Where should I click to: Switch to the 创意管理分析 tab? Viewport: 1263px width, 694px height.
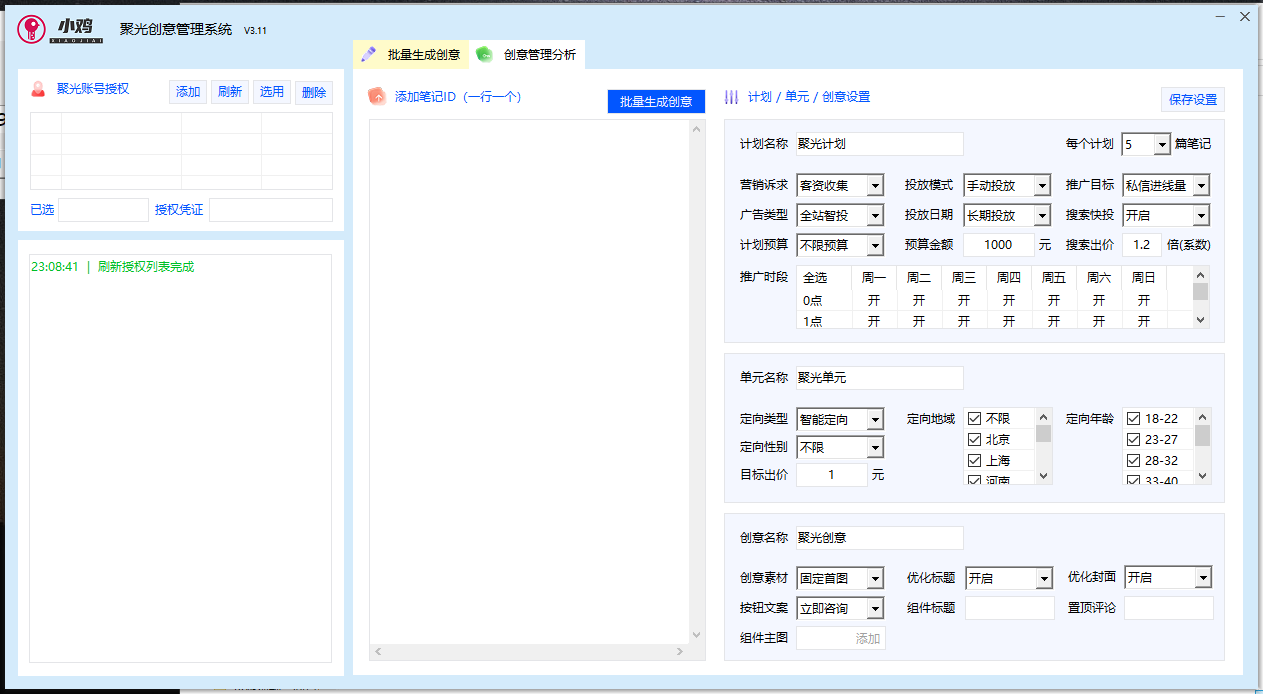point(528,55)
